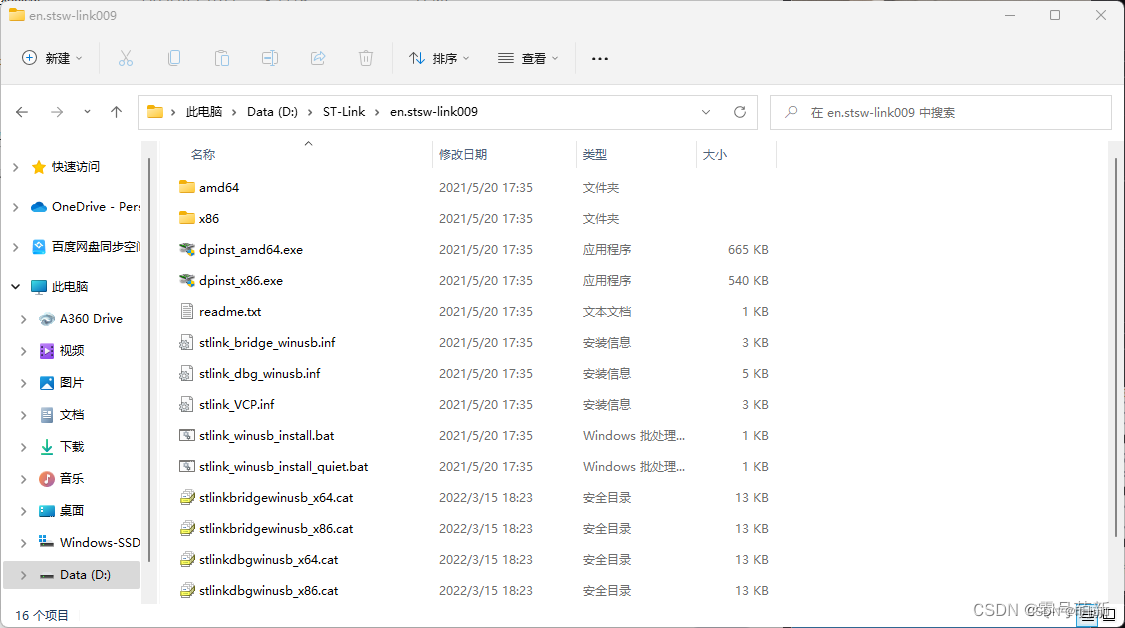Open the Sort (排序) dropdown
This screenshot has width=1125, height=628.
coord(439,58)
